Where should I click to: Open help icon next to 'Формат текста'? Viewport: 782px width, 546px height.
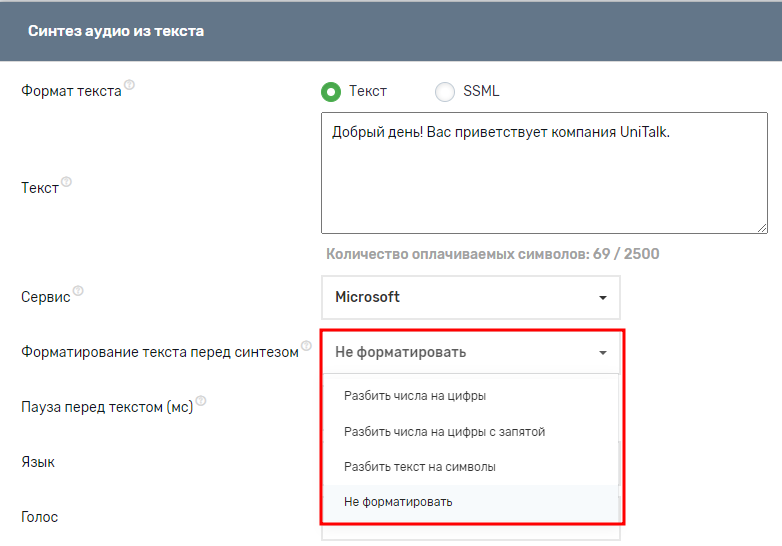coord(129,85)
